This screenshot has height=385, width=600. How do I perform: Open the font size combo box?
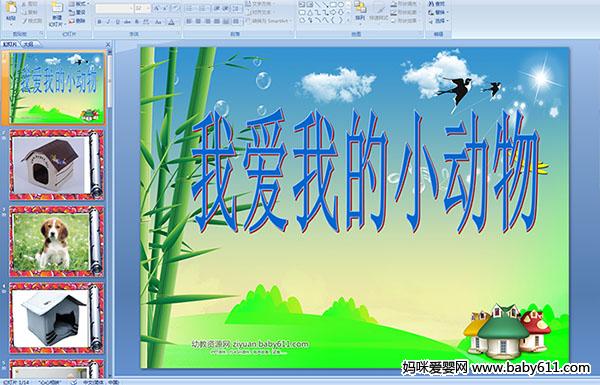click(x=142, y=8)
